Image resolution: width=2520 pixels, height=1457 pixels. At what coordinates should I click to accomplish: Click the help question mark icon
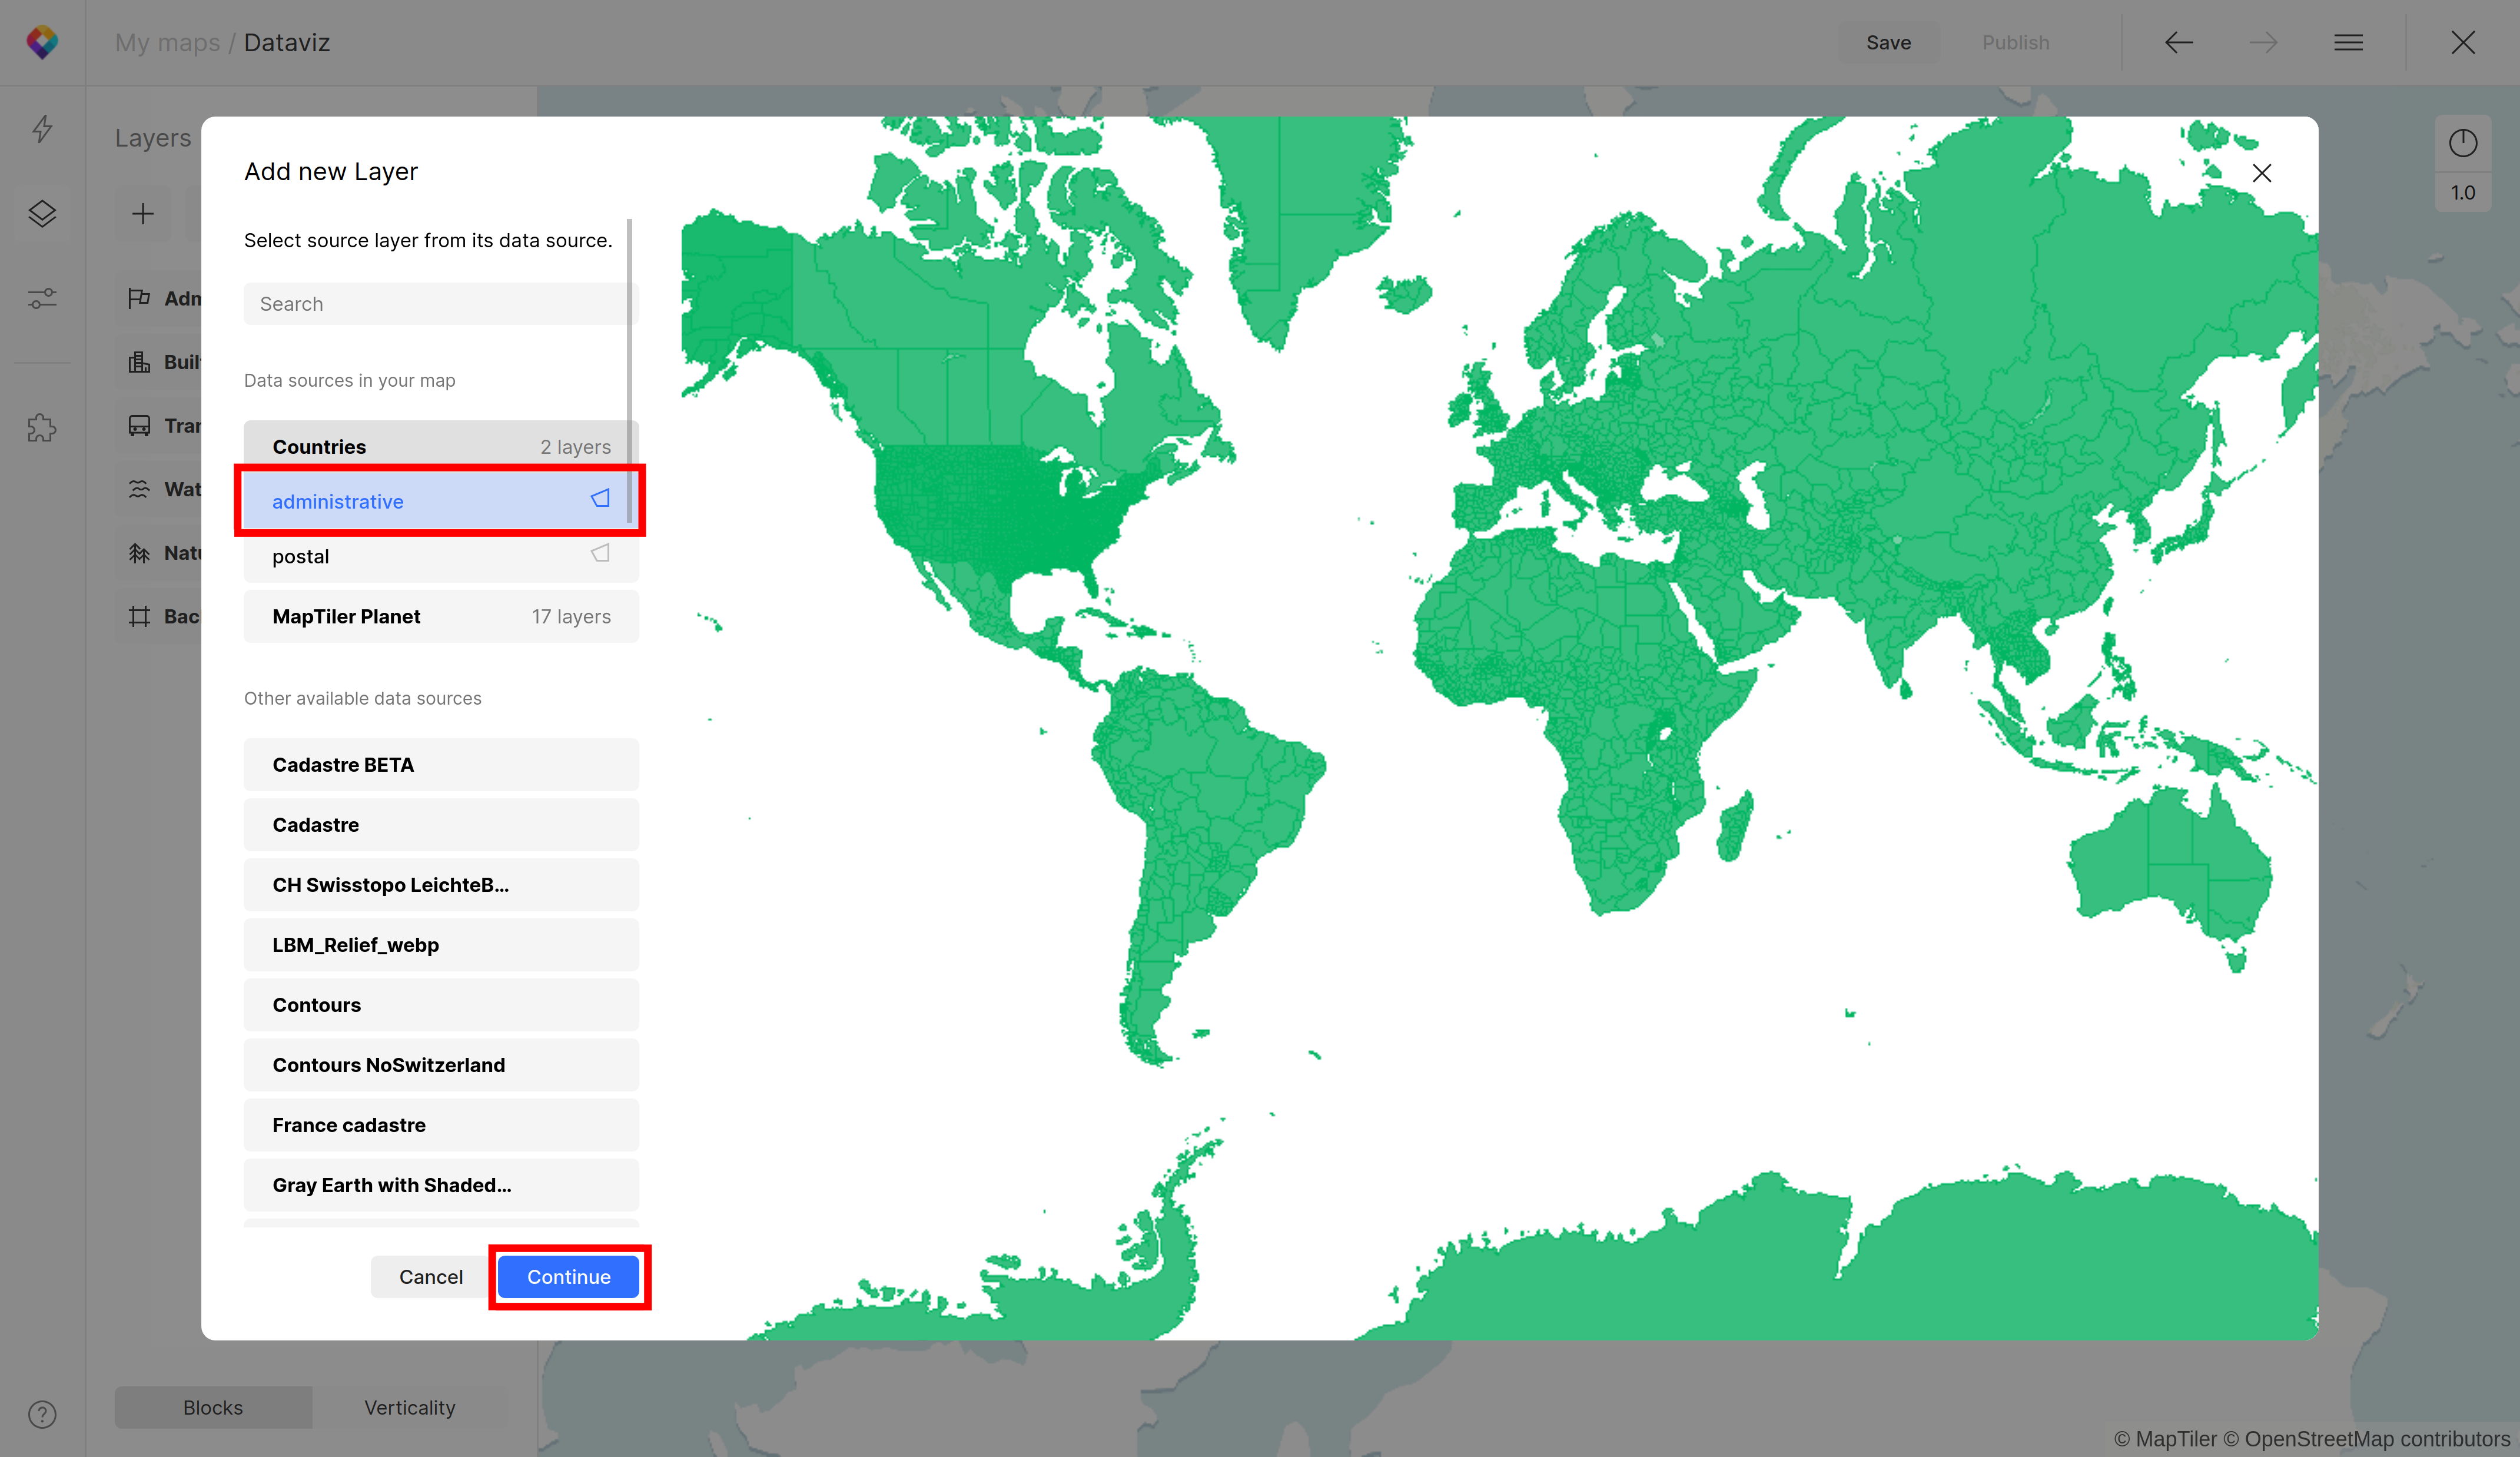pos(42,1414)
